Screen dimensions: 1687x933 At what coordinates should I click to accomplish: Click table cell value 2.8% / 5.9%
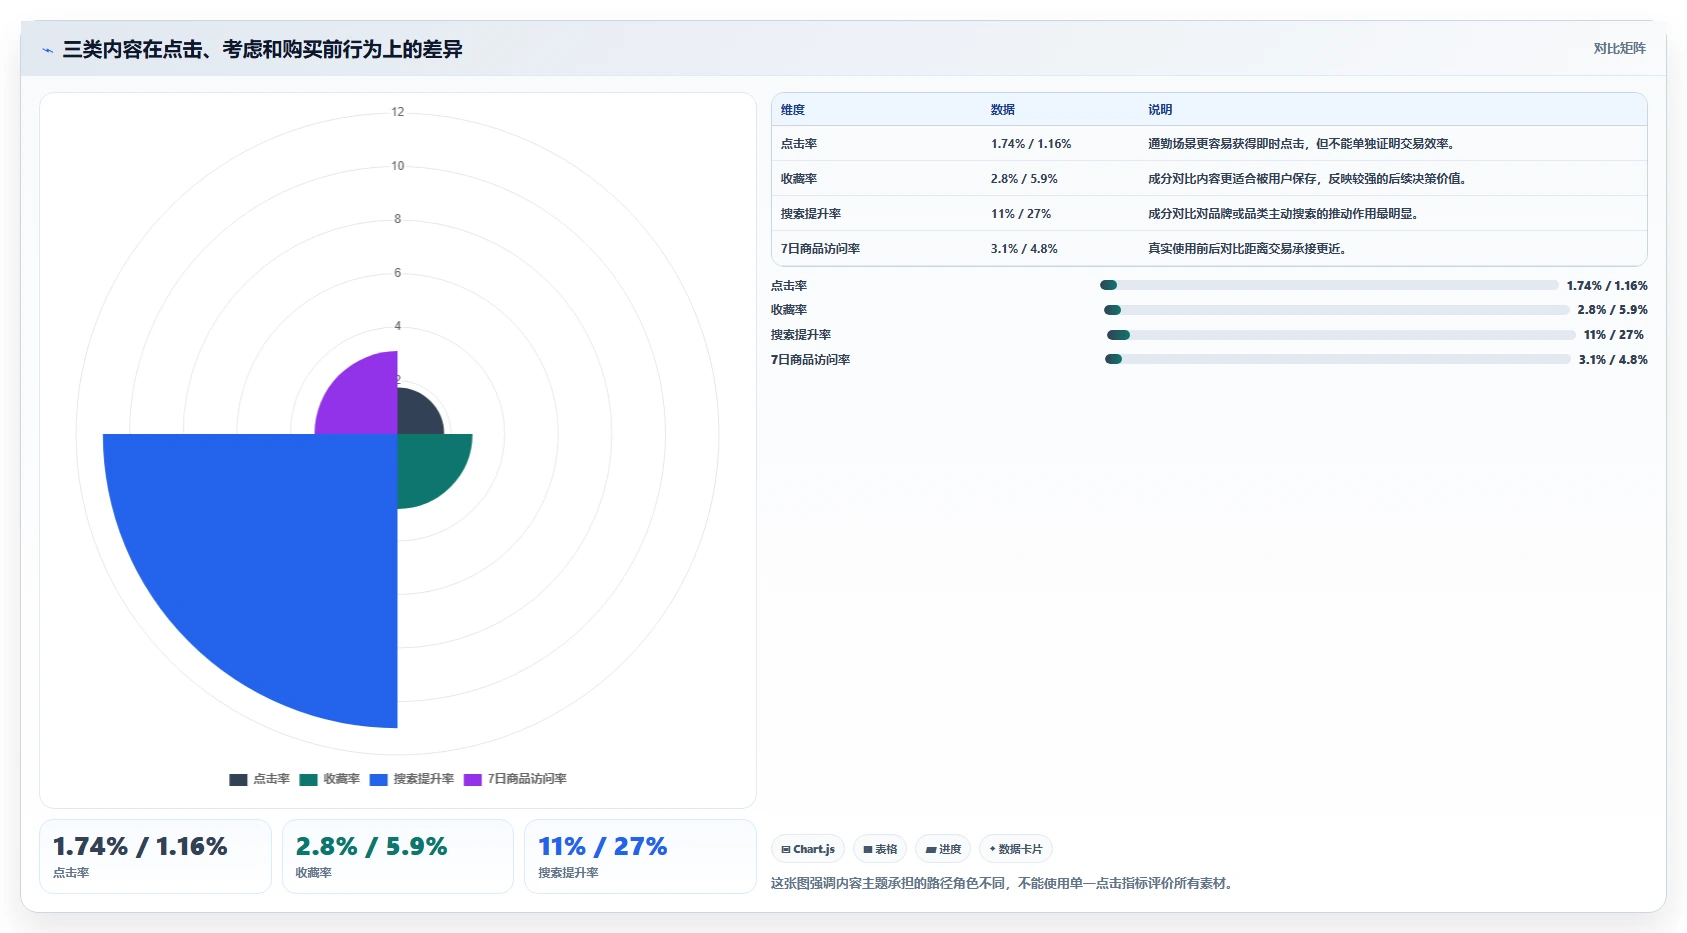click(x=1024, y=179)
